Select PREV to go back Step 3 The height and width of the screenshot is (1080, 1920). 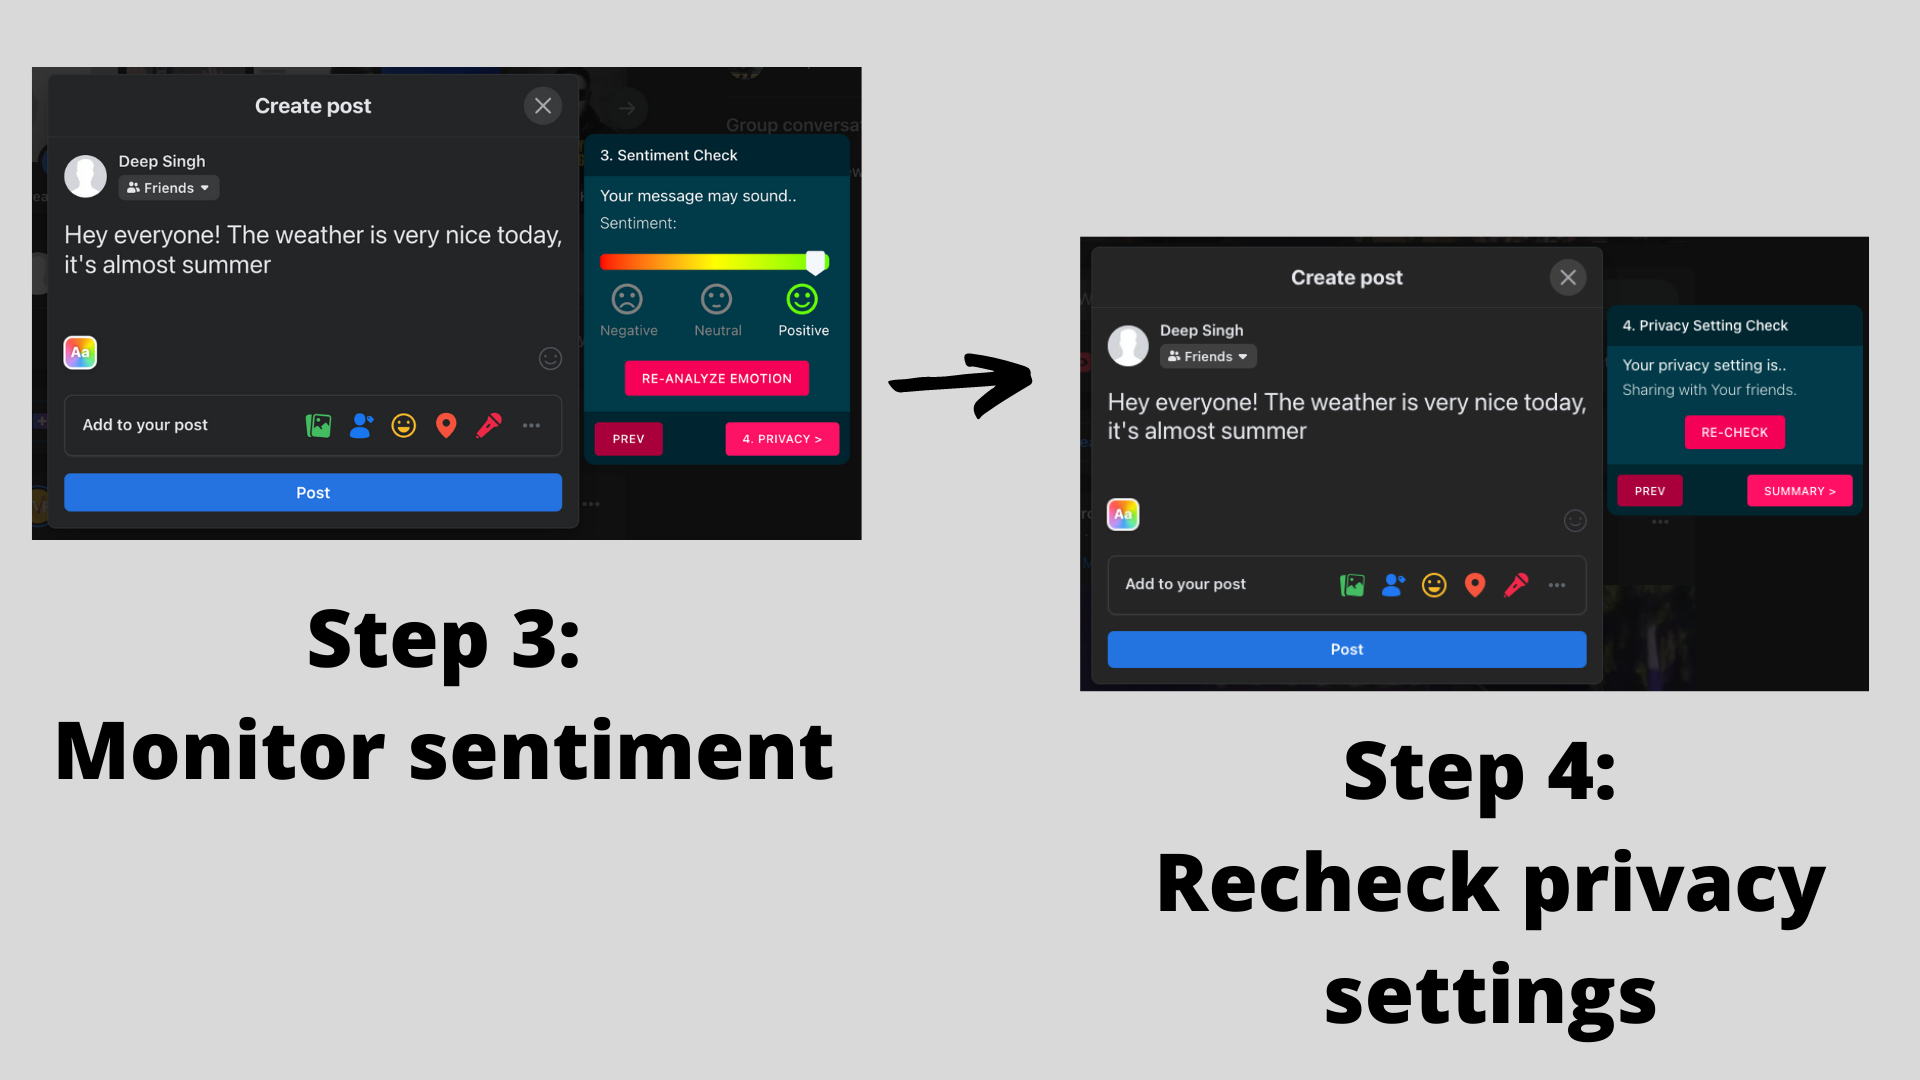tap(1650, 489)
